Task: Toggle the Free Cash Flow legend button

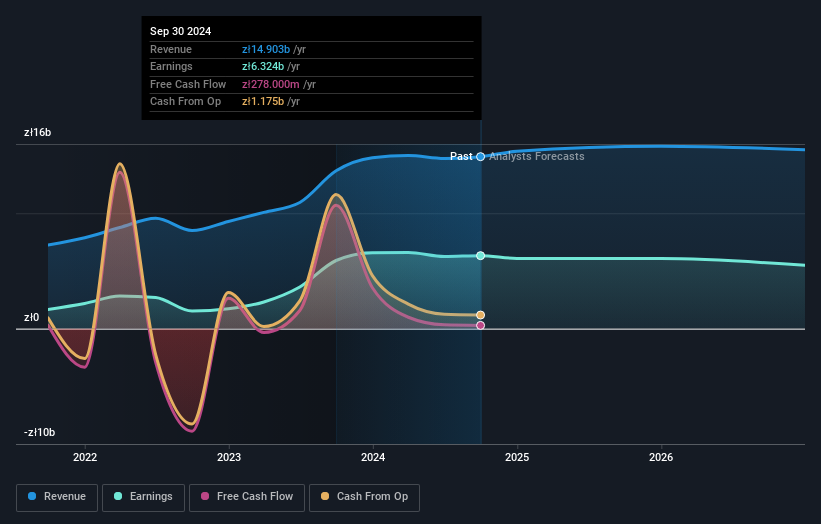Action: [x=247, y=497]
